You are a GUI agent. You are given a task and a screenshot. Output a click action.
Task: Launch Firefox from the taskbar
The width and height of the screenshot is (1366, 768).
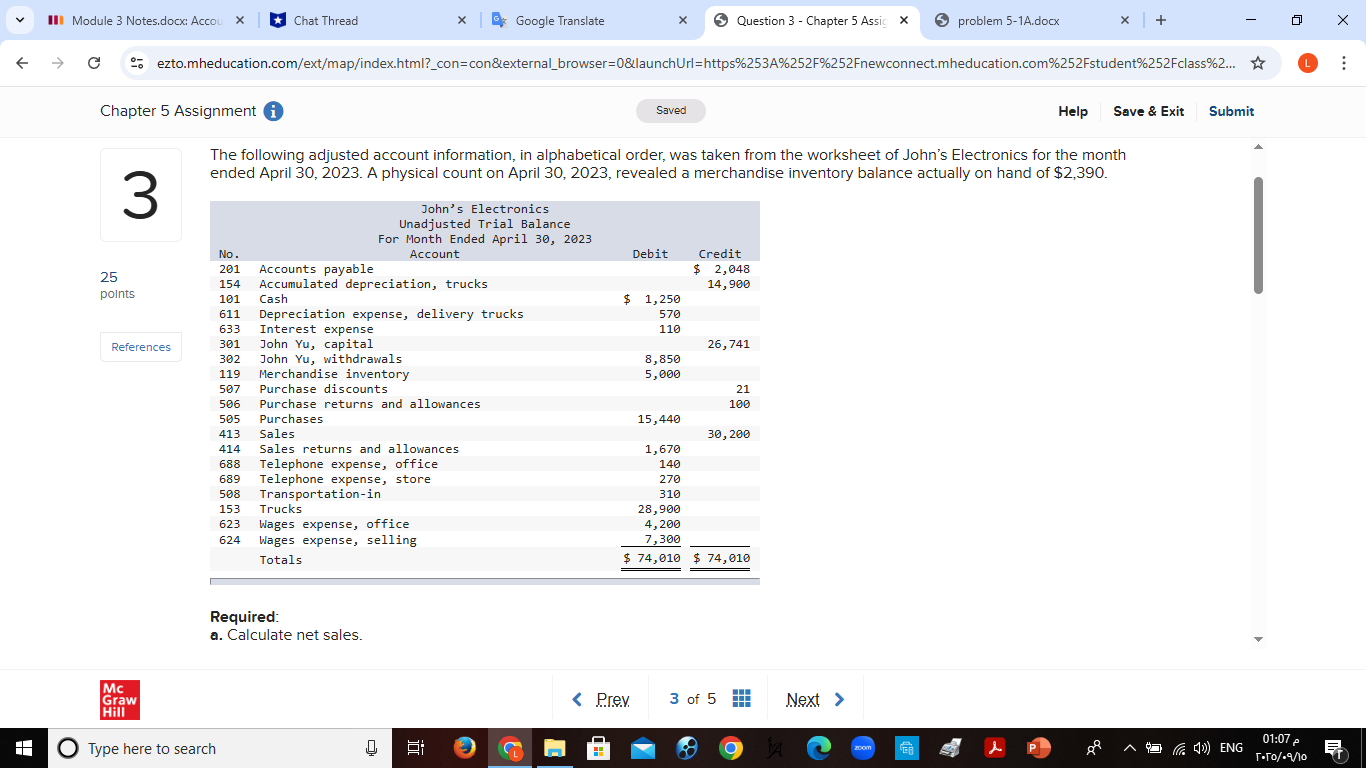tap(465, 748)
